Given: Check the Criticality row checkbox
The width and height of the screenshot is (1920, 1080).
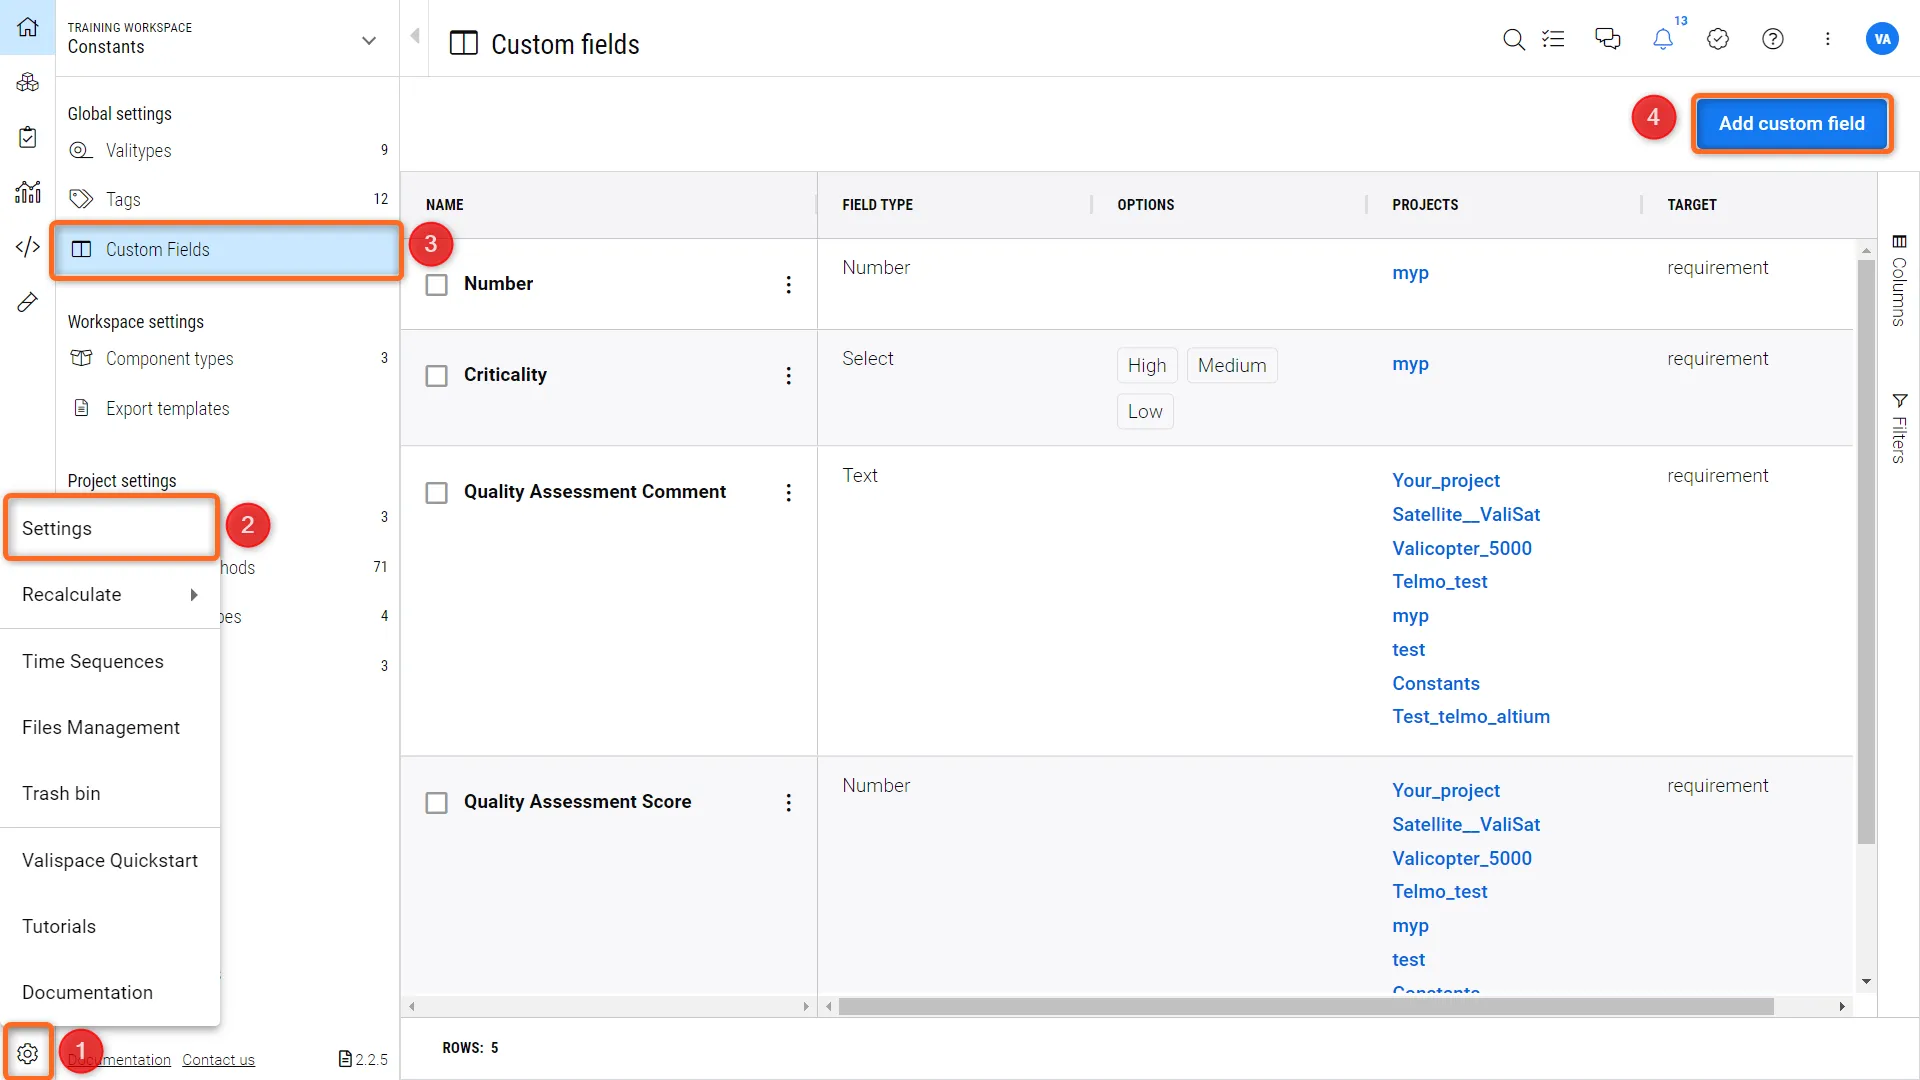Looking at the screenshot, I should 437,376.
